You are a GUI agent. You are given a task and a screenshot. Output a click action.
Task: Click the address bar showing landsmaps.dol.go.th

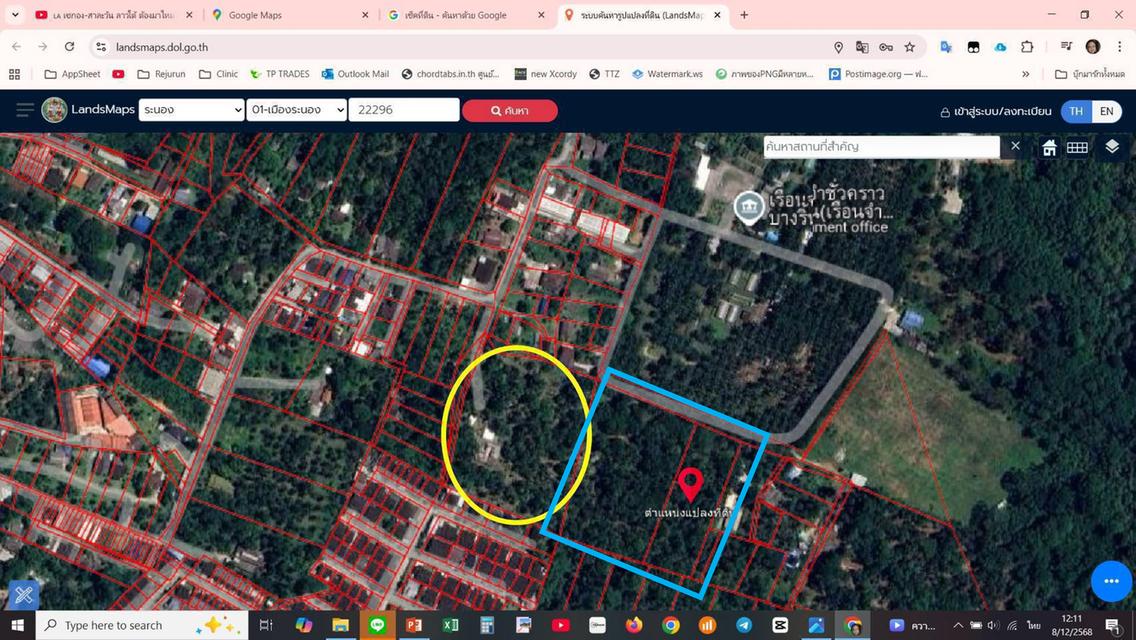[x=464, y=47]
